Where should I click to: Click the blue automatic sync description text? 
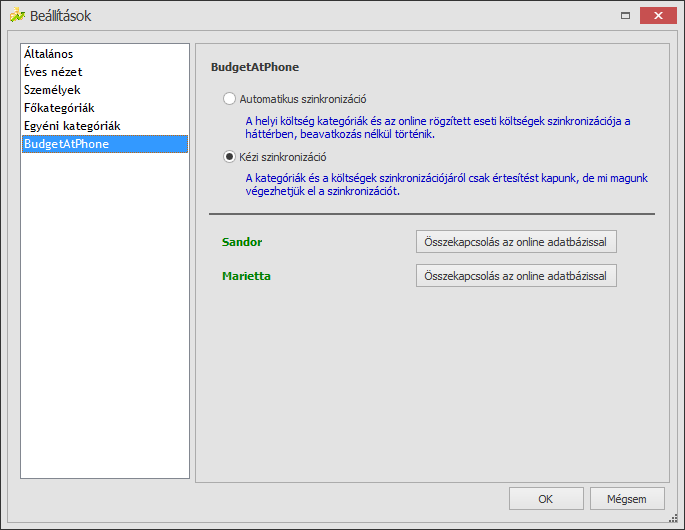click(x=438, y=127)
